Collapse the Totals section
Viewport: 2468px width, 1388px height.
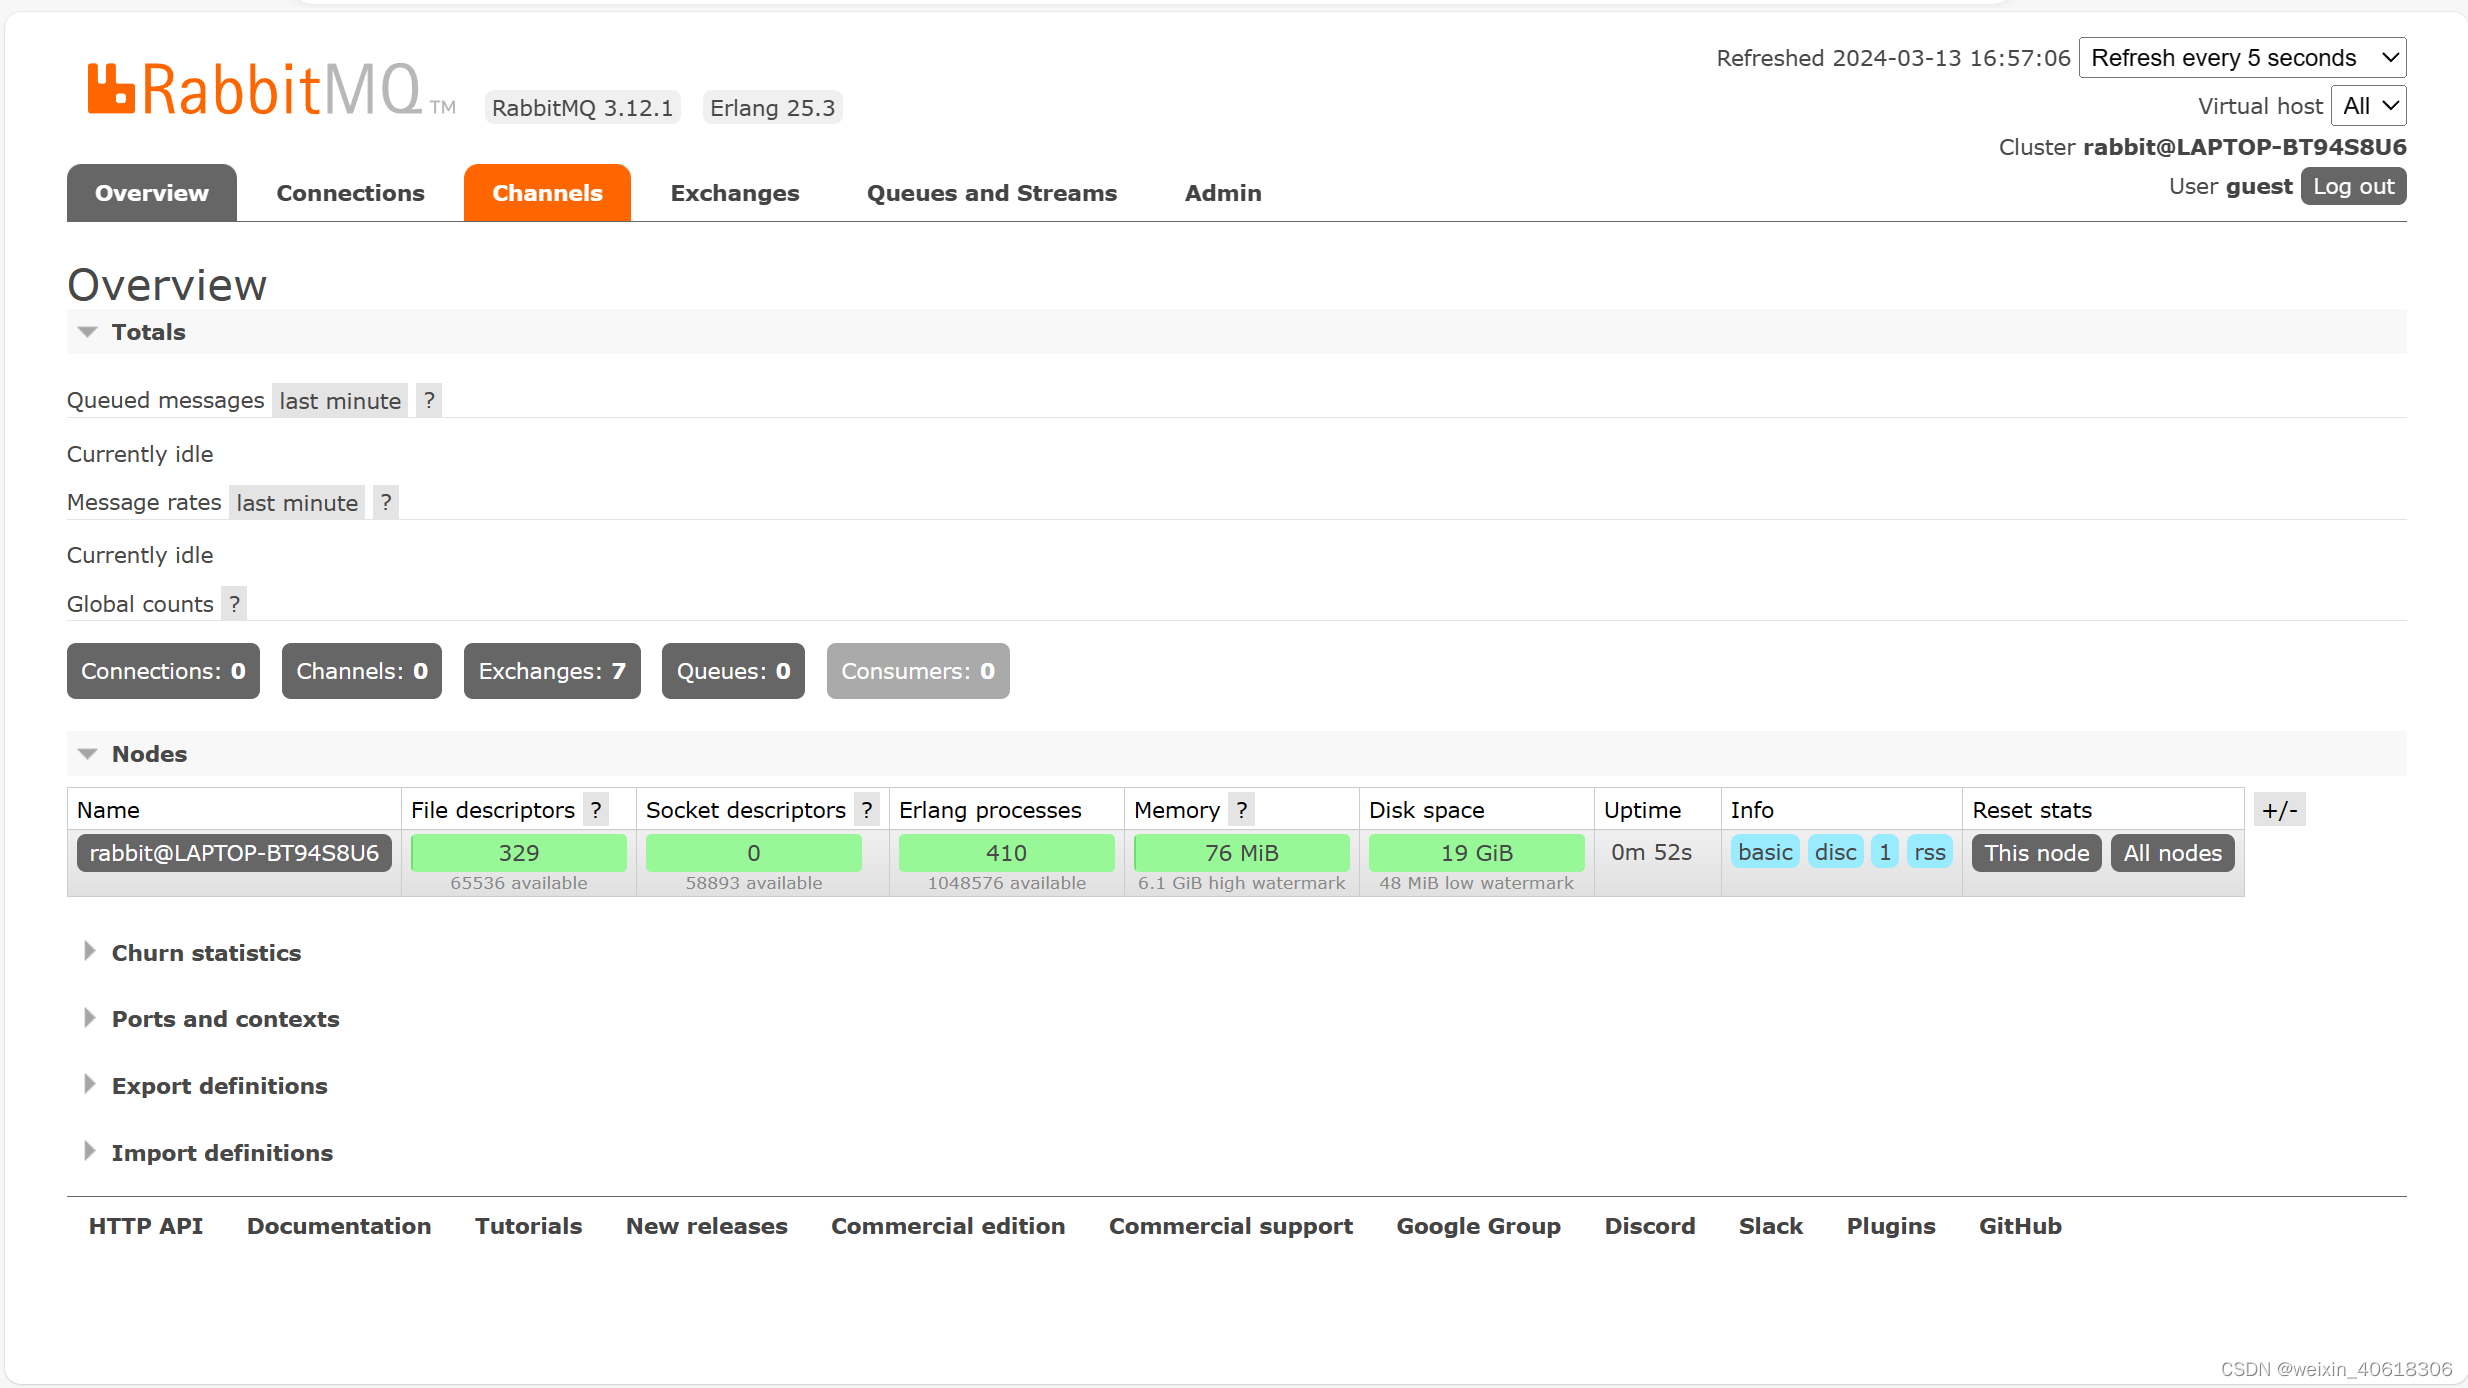(148, 332)
